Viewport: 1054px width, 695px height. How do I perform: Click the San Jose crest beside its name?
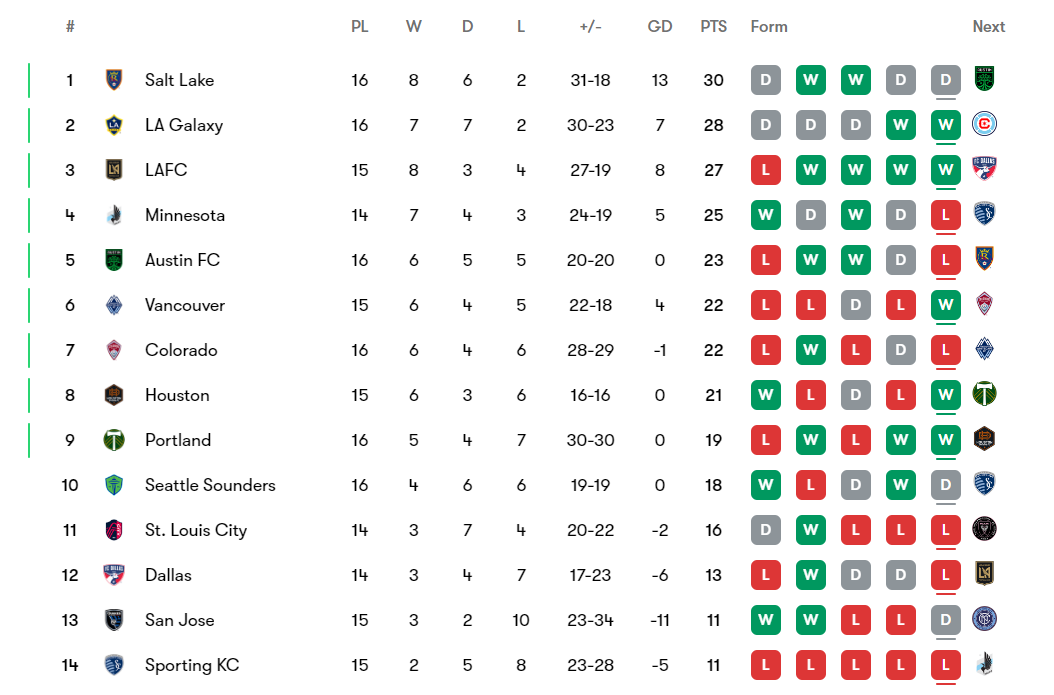[113, 620]
